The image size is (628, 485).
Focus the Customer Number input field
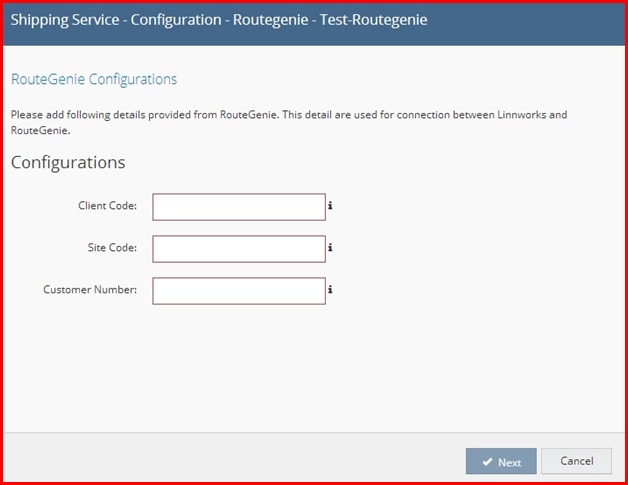pyautogui.click(x=239, y=291)
